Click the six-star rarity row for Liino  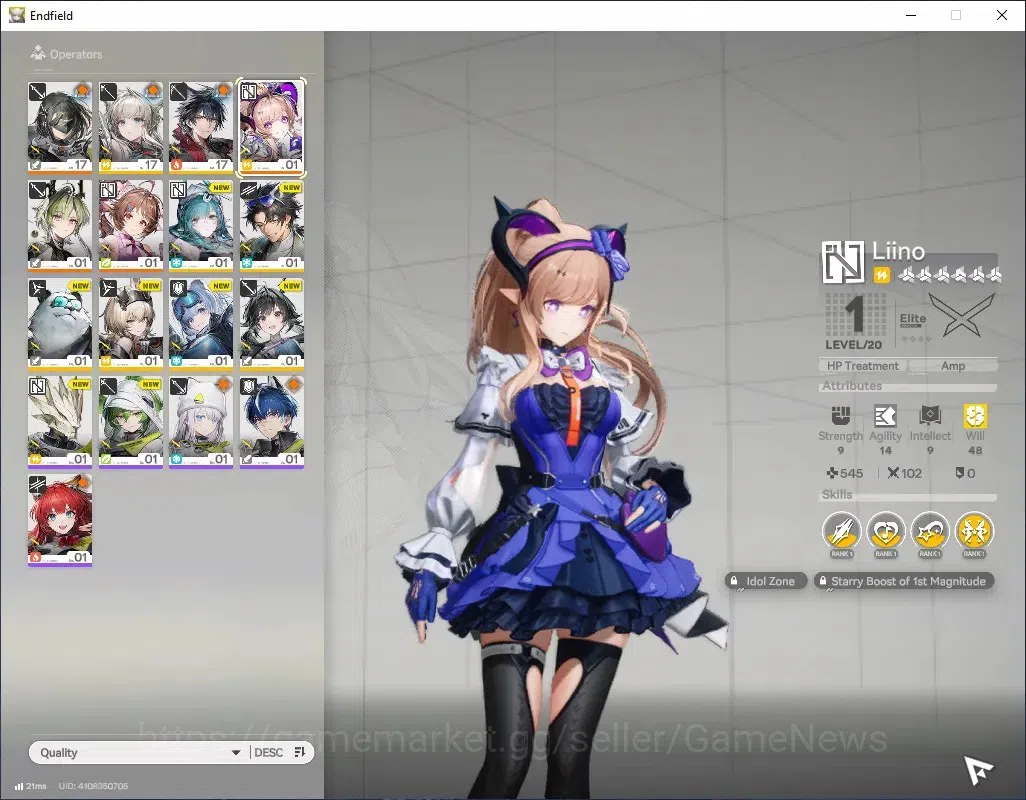(949, 275)
